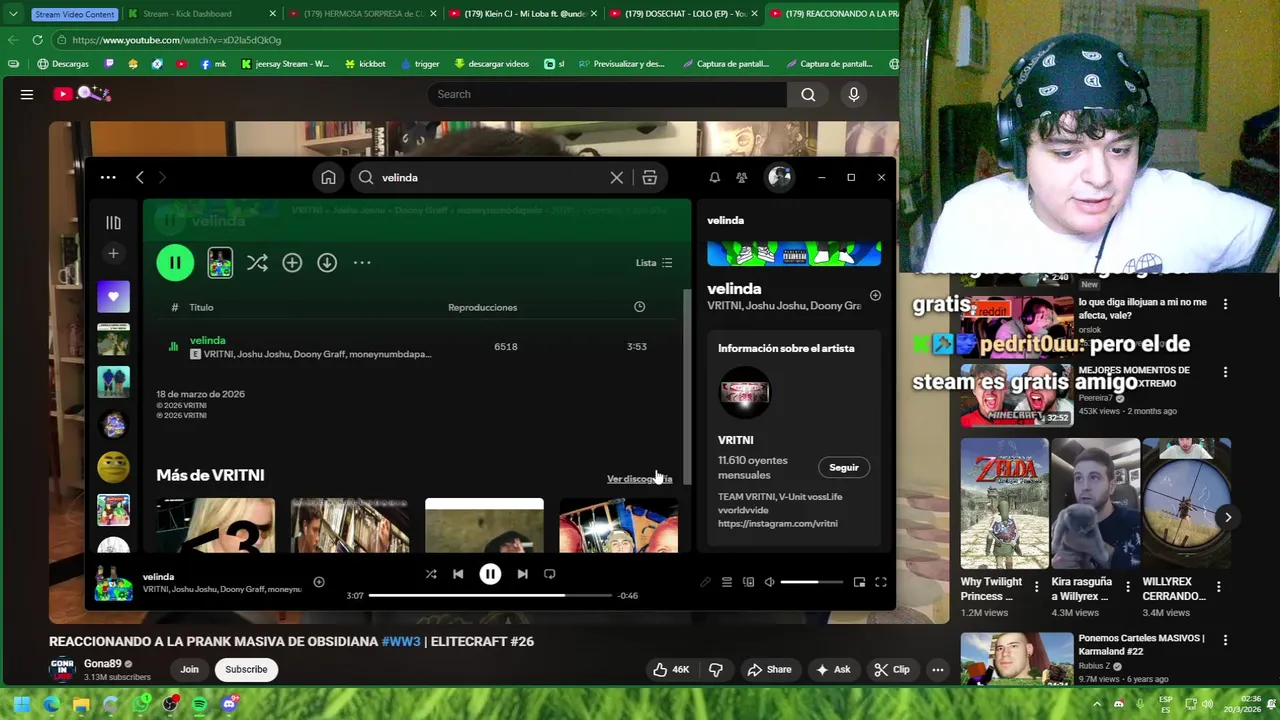Toggle shuffle next to album thumbnail
Image resolution: width=1280 pixels, height=720 pixels.
(x=257, y=262)
